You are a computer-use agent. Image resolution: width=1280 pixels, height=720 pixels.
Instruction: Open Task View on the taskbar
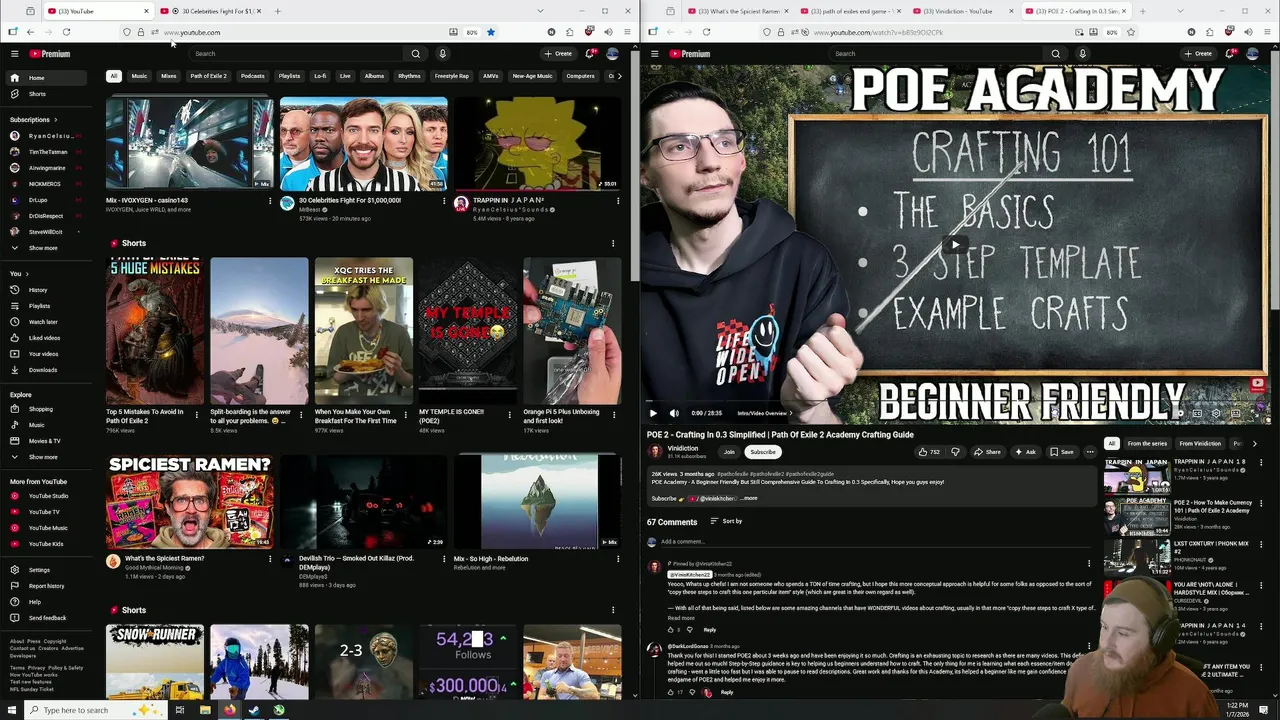(180, 710)
